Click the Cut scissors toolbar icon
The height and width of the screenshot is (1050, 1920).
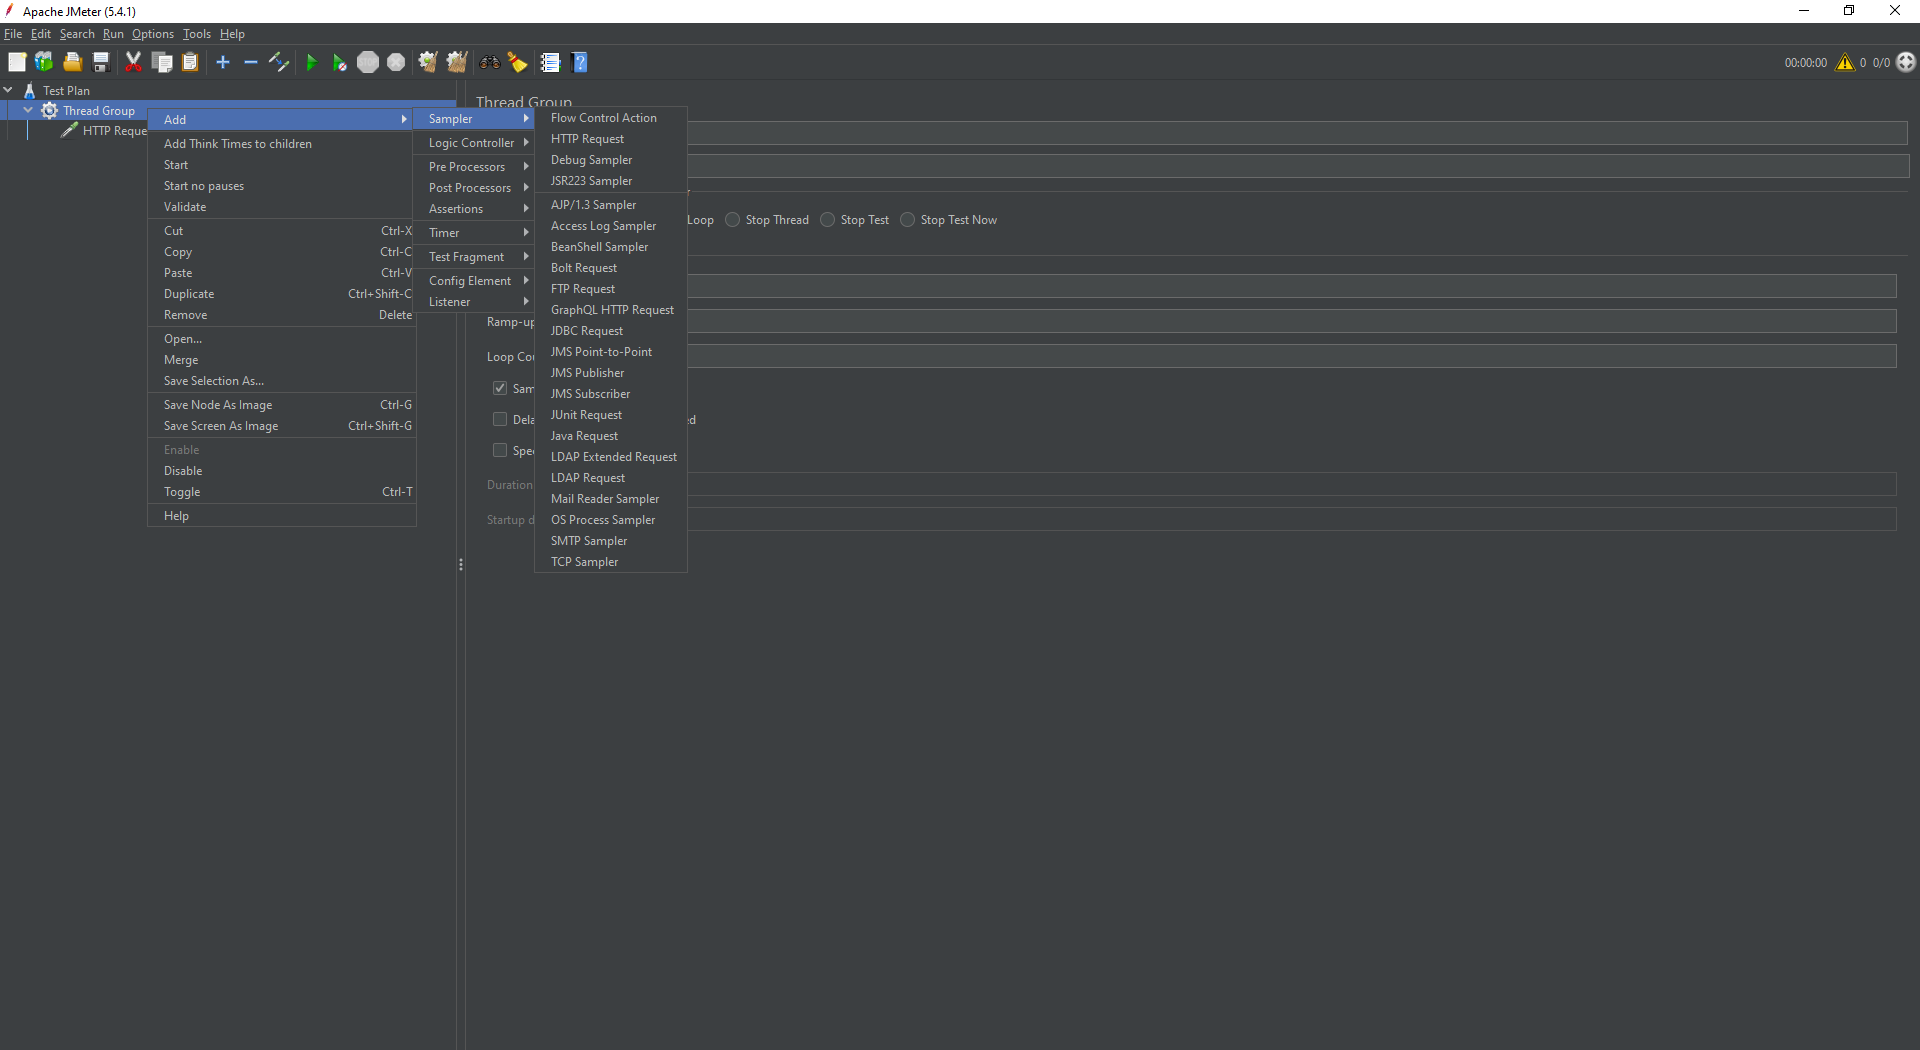(133, 62)
